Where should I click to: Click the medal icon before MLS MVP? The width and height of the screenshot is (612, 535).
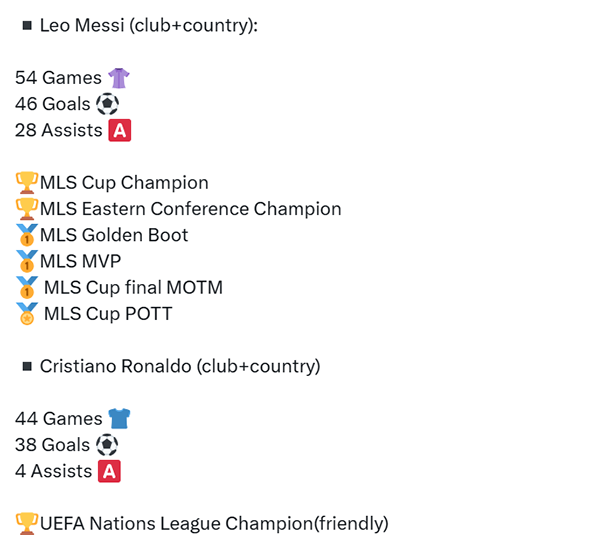tap(27, 261)
